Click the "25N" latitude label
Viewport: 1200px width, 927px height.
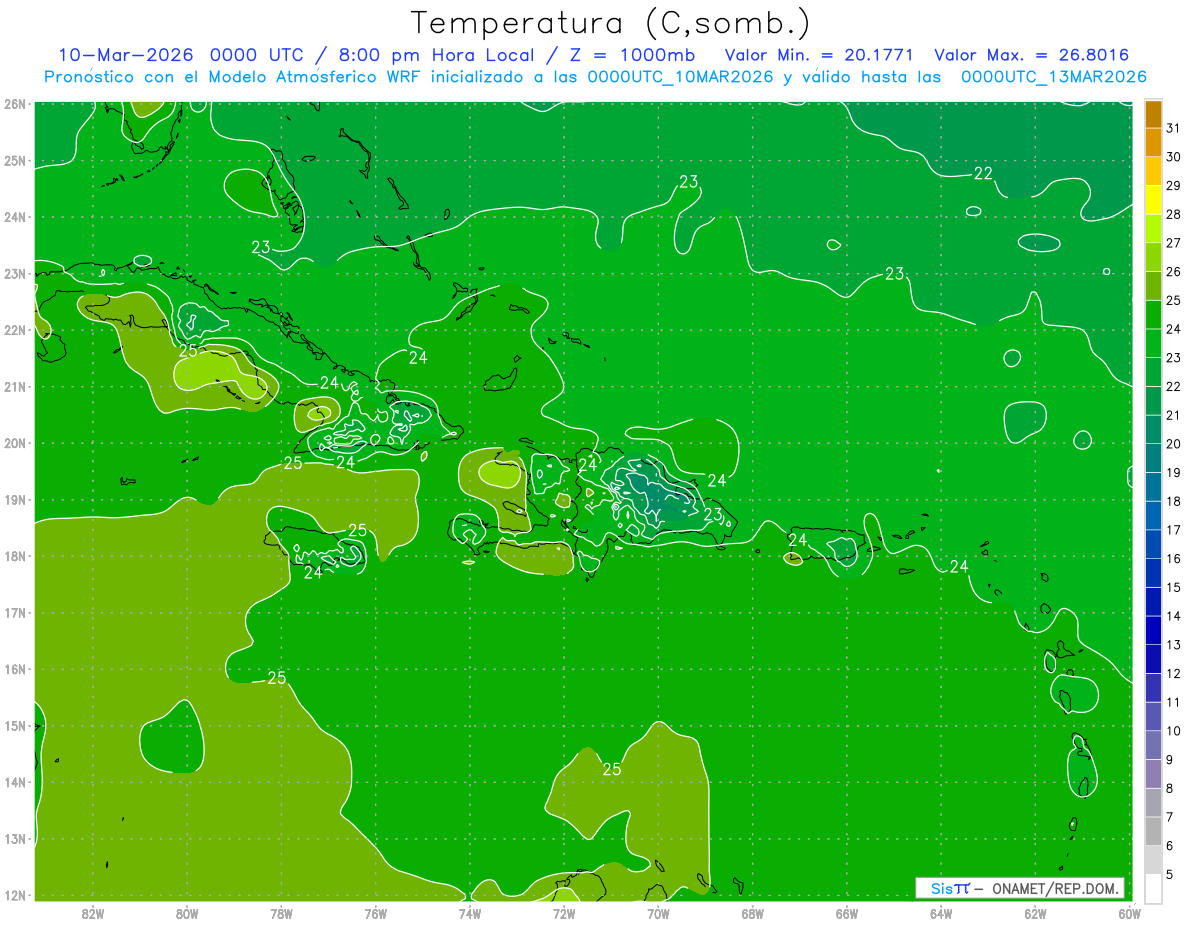click(x=15, y=161)
